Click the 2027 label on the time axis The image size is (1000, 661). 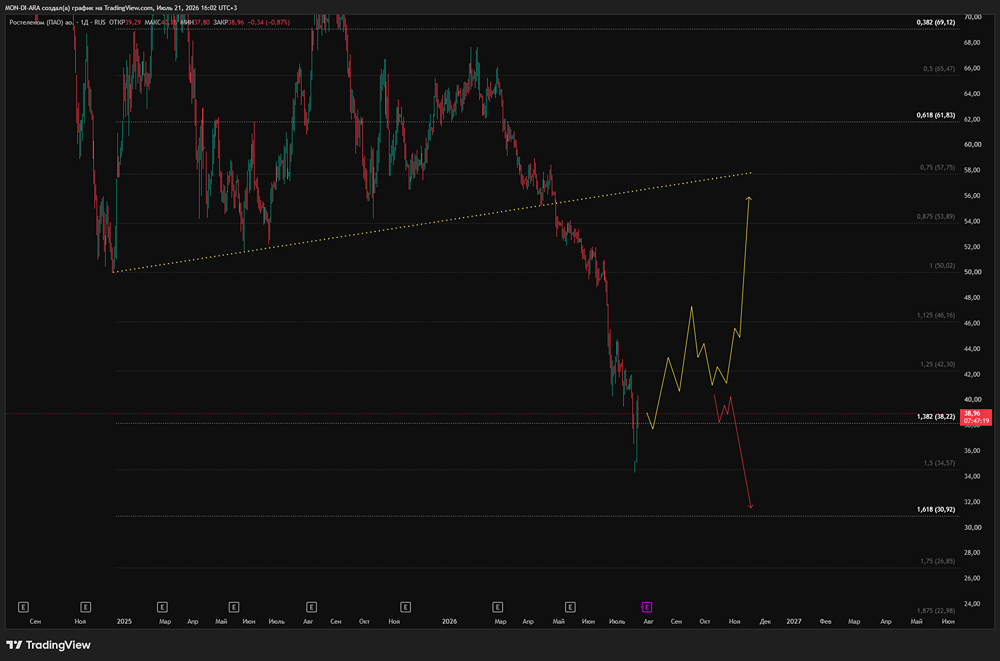[x=794, y=621]
